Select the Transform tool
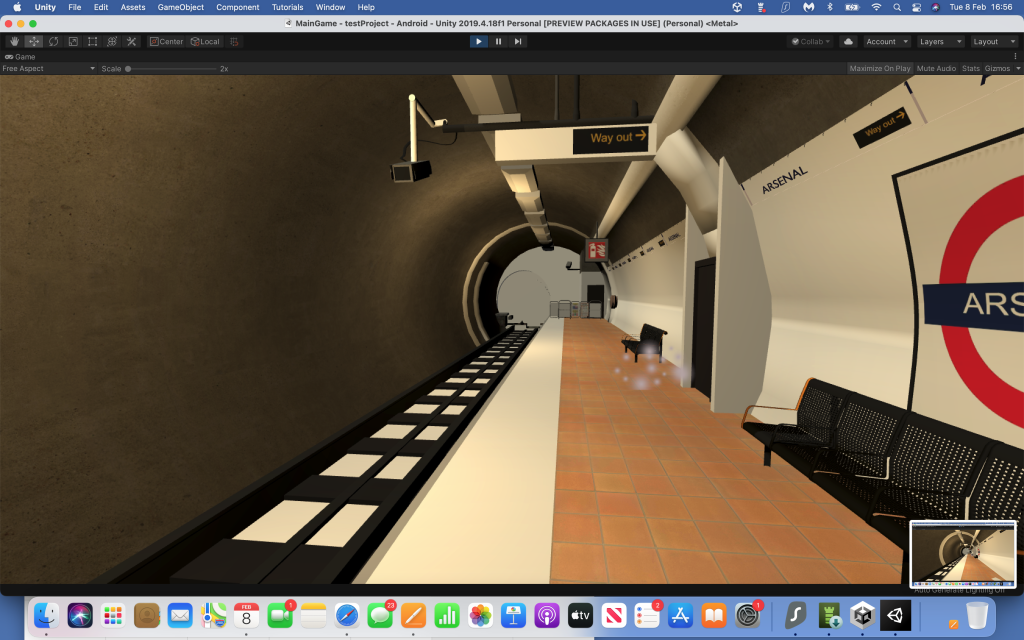Viewport: 1024px width, 640px height. [112, 41]
